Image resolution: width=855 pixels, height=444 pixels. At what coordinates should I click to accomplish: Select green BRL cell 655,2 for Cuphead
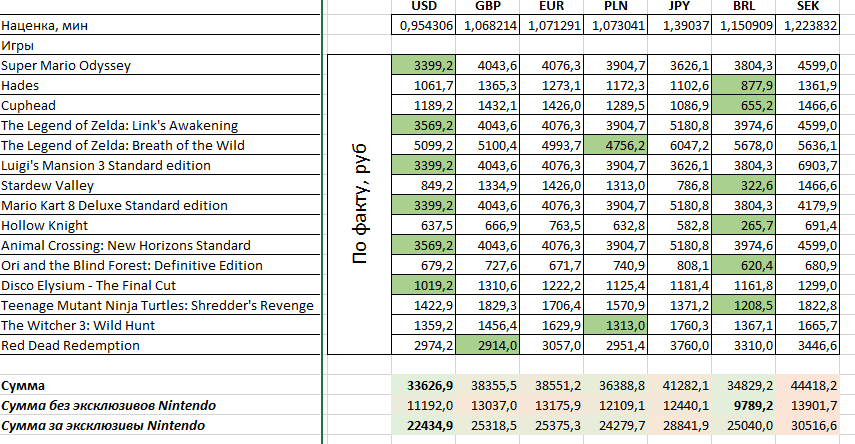[x=744, y=105]
